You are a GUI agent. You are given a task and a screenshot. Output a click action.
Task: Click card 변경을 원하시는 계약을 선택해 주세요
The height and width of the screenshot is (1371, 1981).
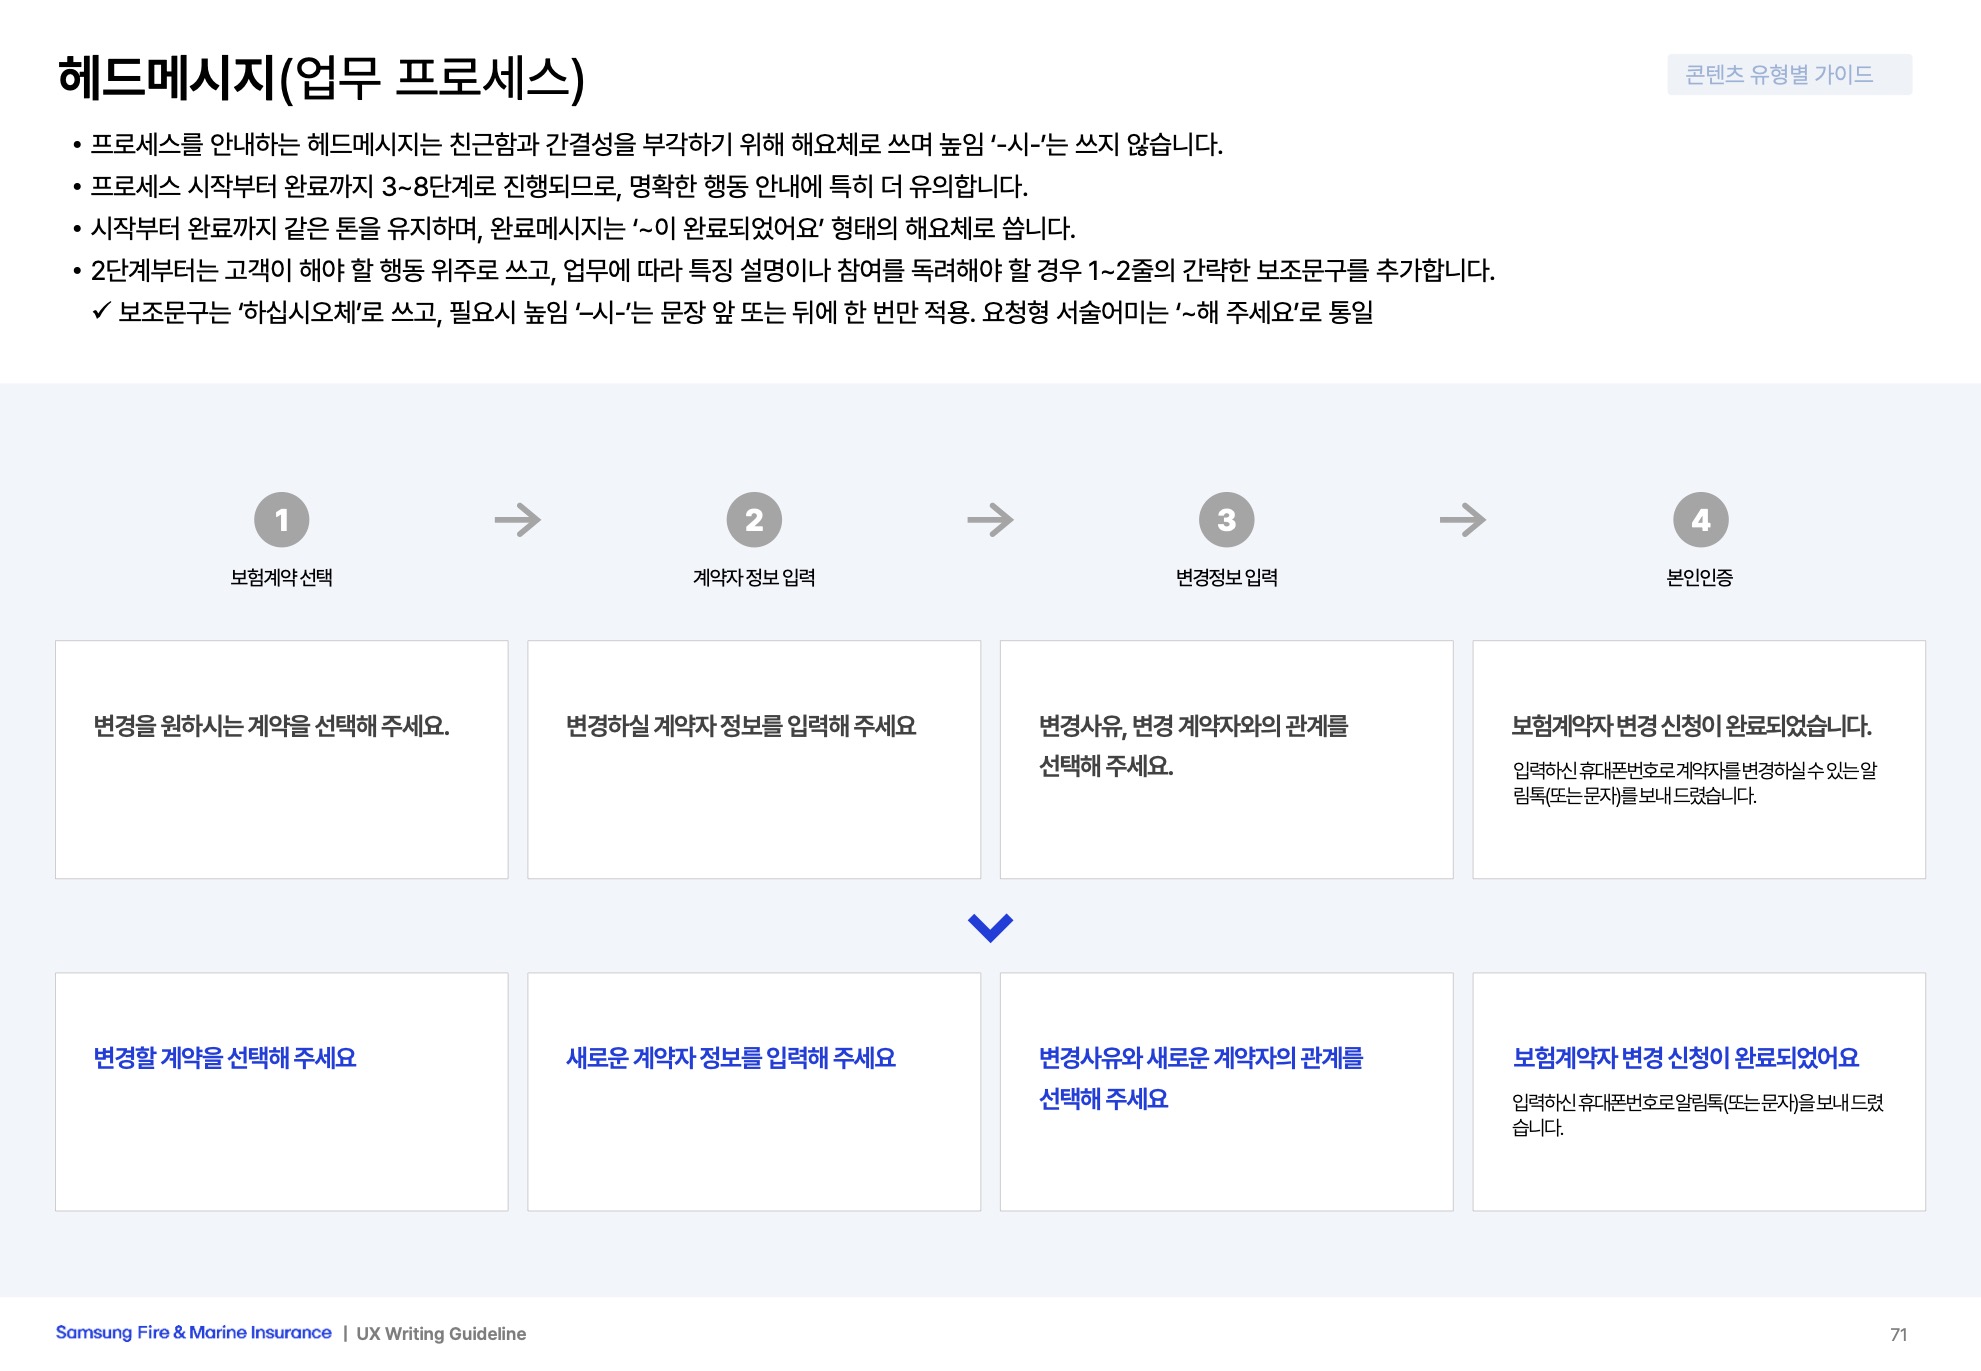[x=272, y=726]
